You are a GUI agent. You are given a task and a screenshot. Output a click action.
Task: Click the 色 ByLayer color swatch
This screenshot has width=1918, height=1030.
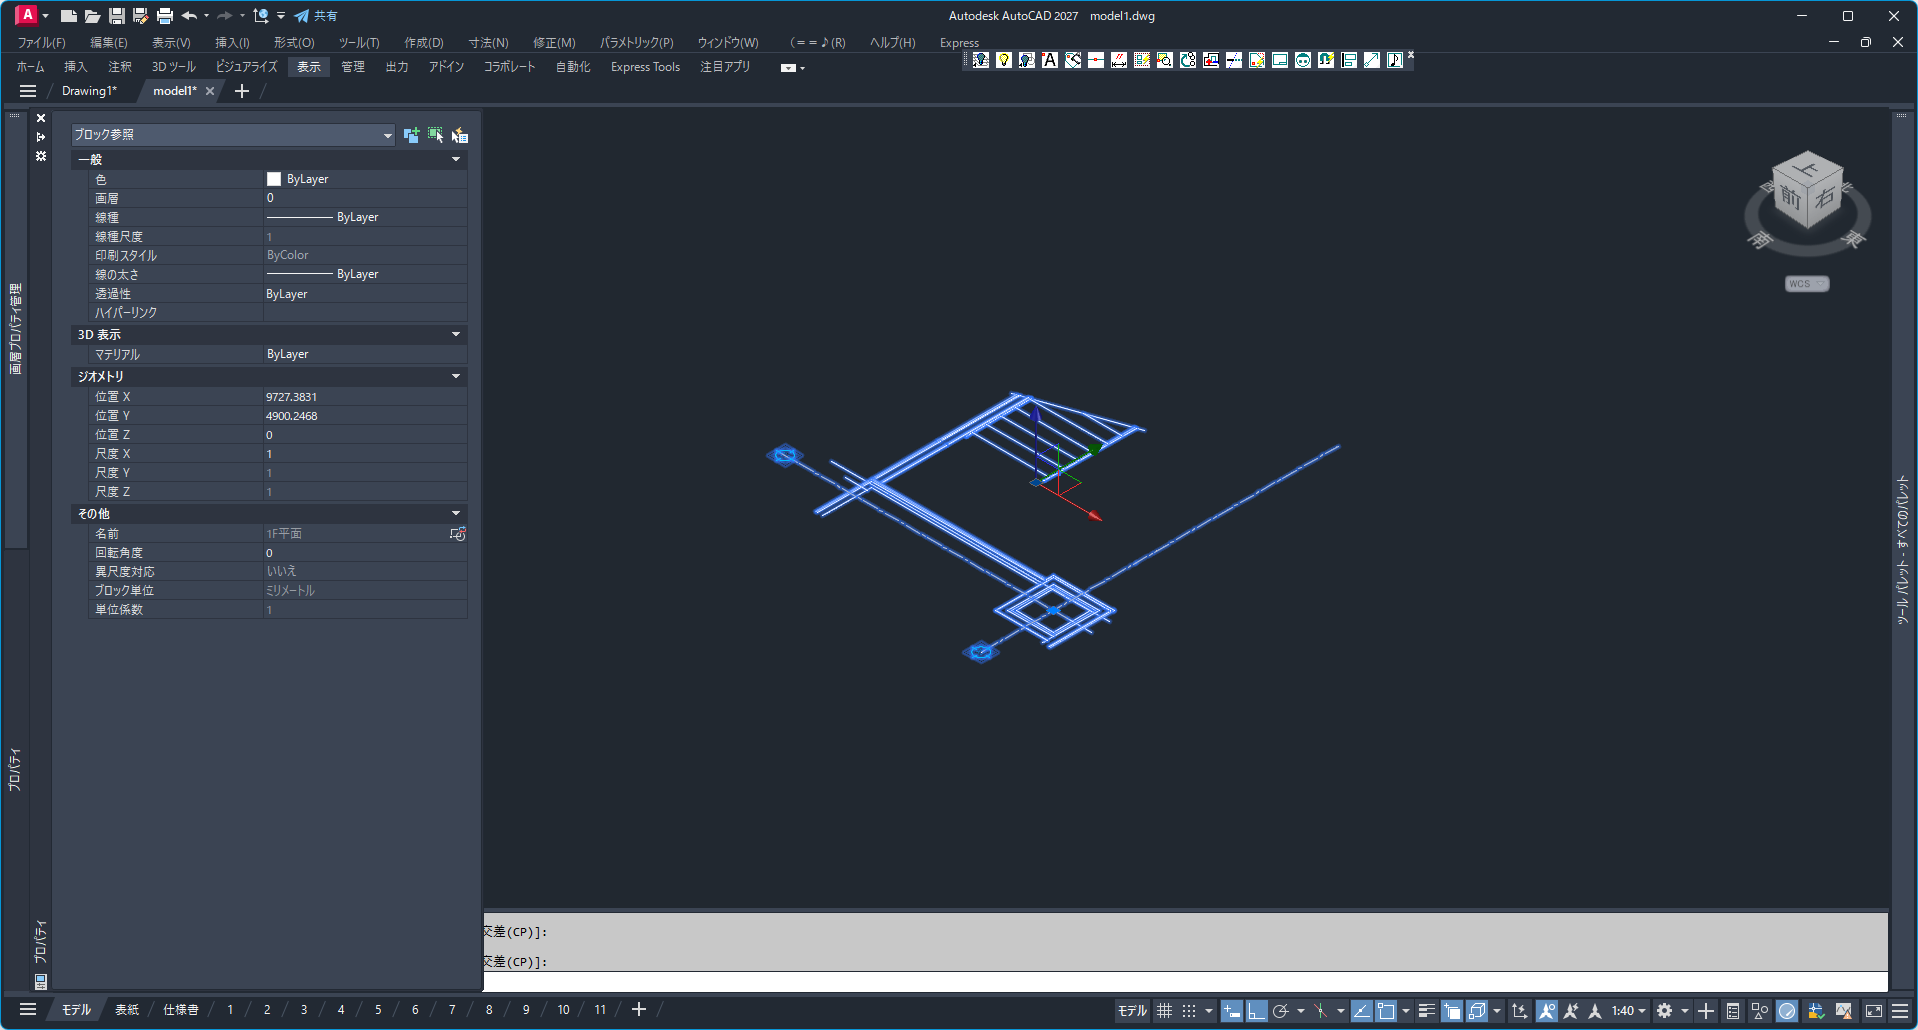[x=274, y=179]
